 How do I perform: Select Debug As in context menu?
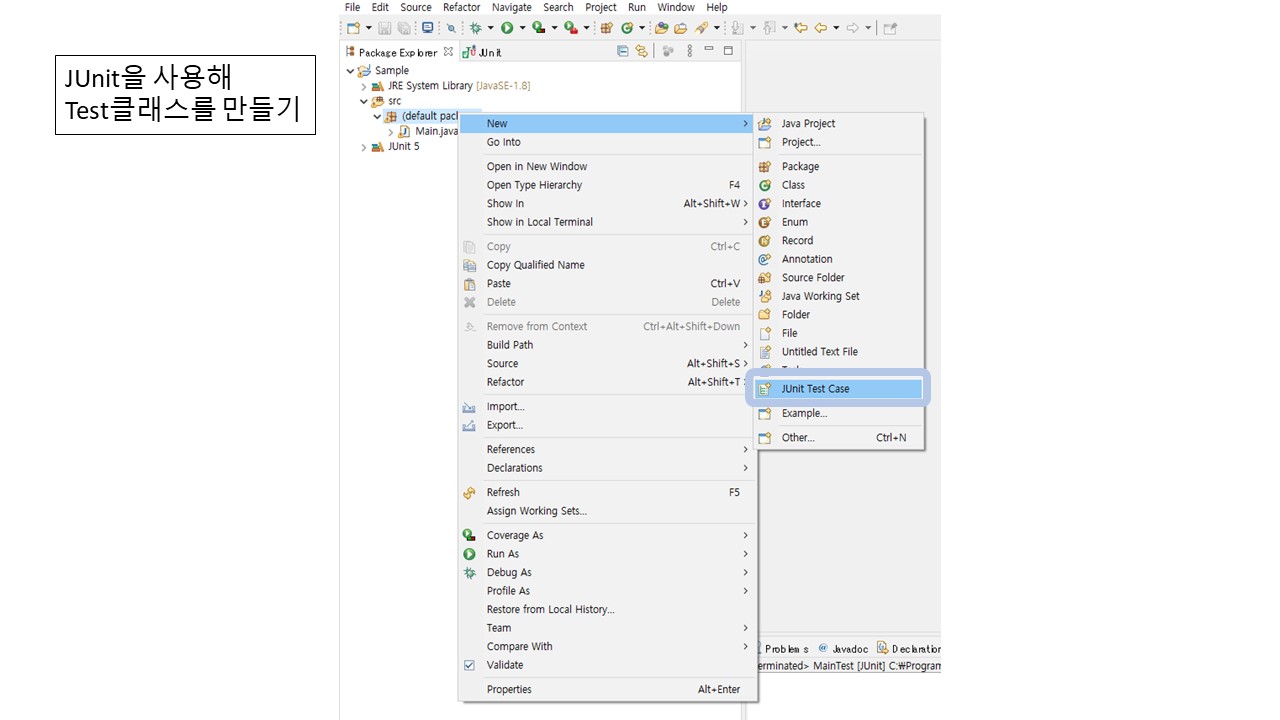click(x=606, y=573)
